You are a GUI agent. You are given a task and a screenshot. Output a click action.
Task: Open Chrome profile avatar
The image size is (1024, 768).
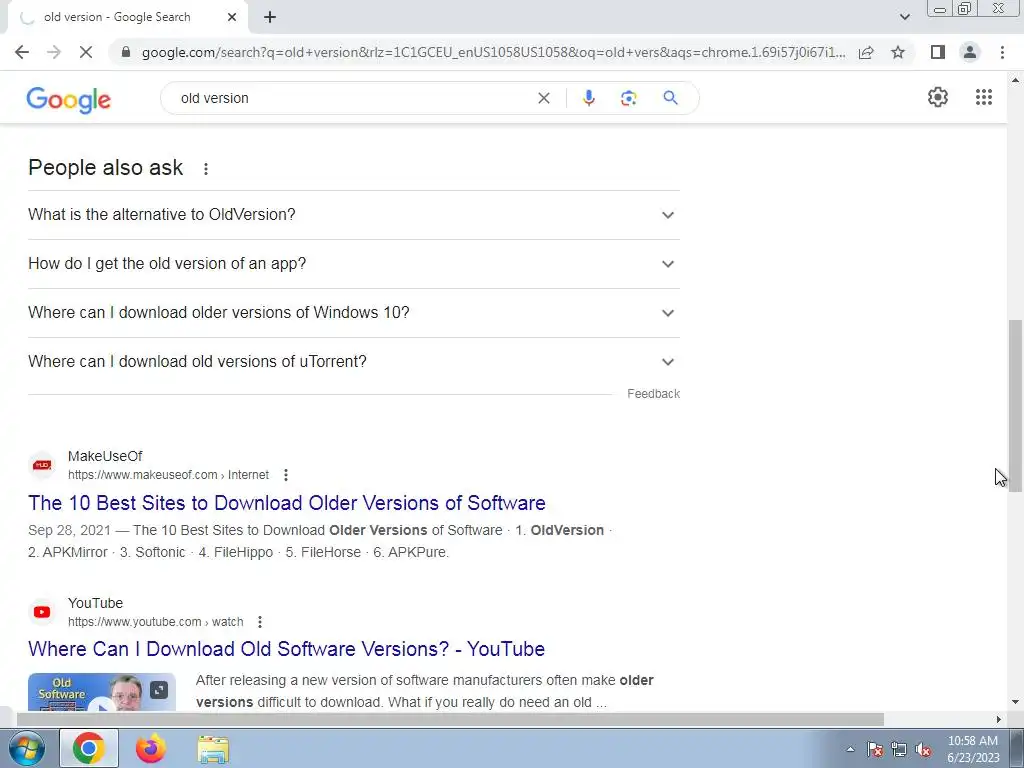(970, 52)
